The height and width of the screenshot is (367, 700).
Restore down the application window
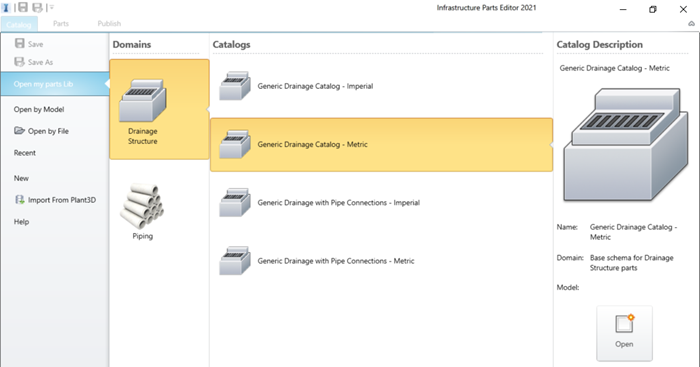point(653,9)
